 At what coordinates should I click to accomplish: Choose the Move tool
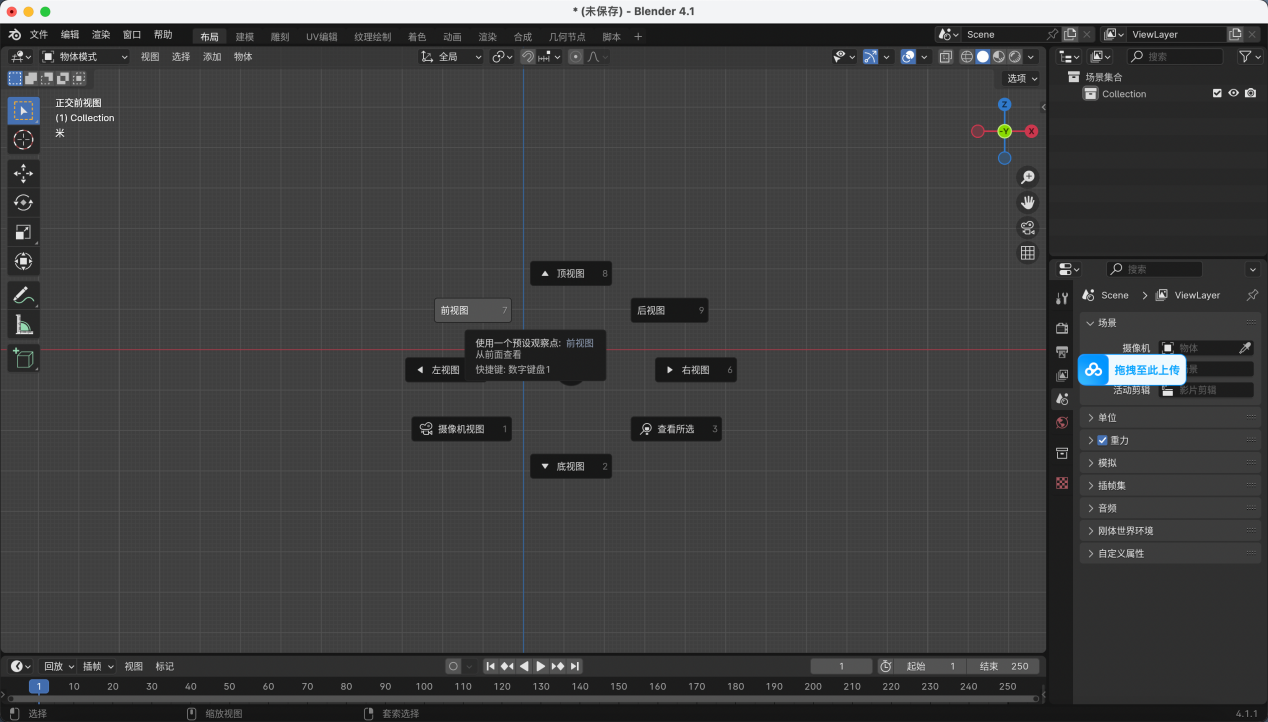[24, 174]
